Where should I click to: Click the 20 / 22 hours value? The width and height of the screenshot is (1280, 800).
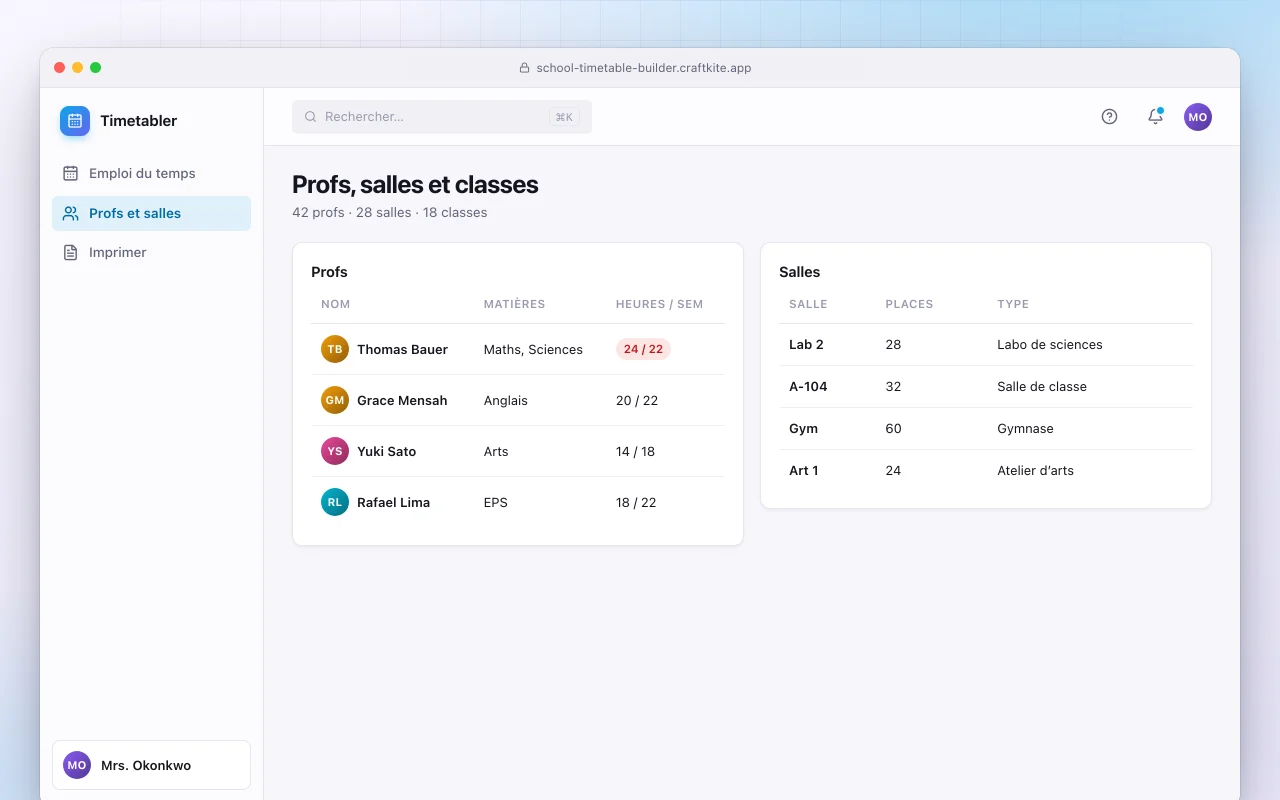pos(637,400)
